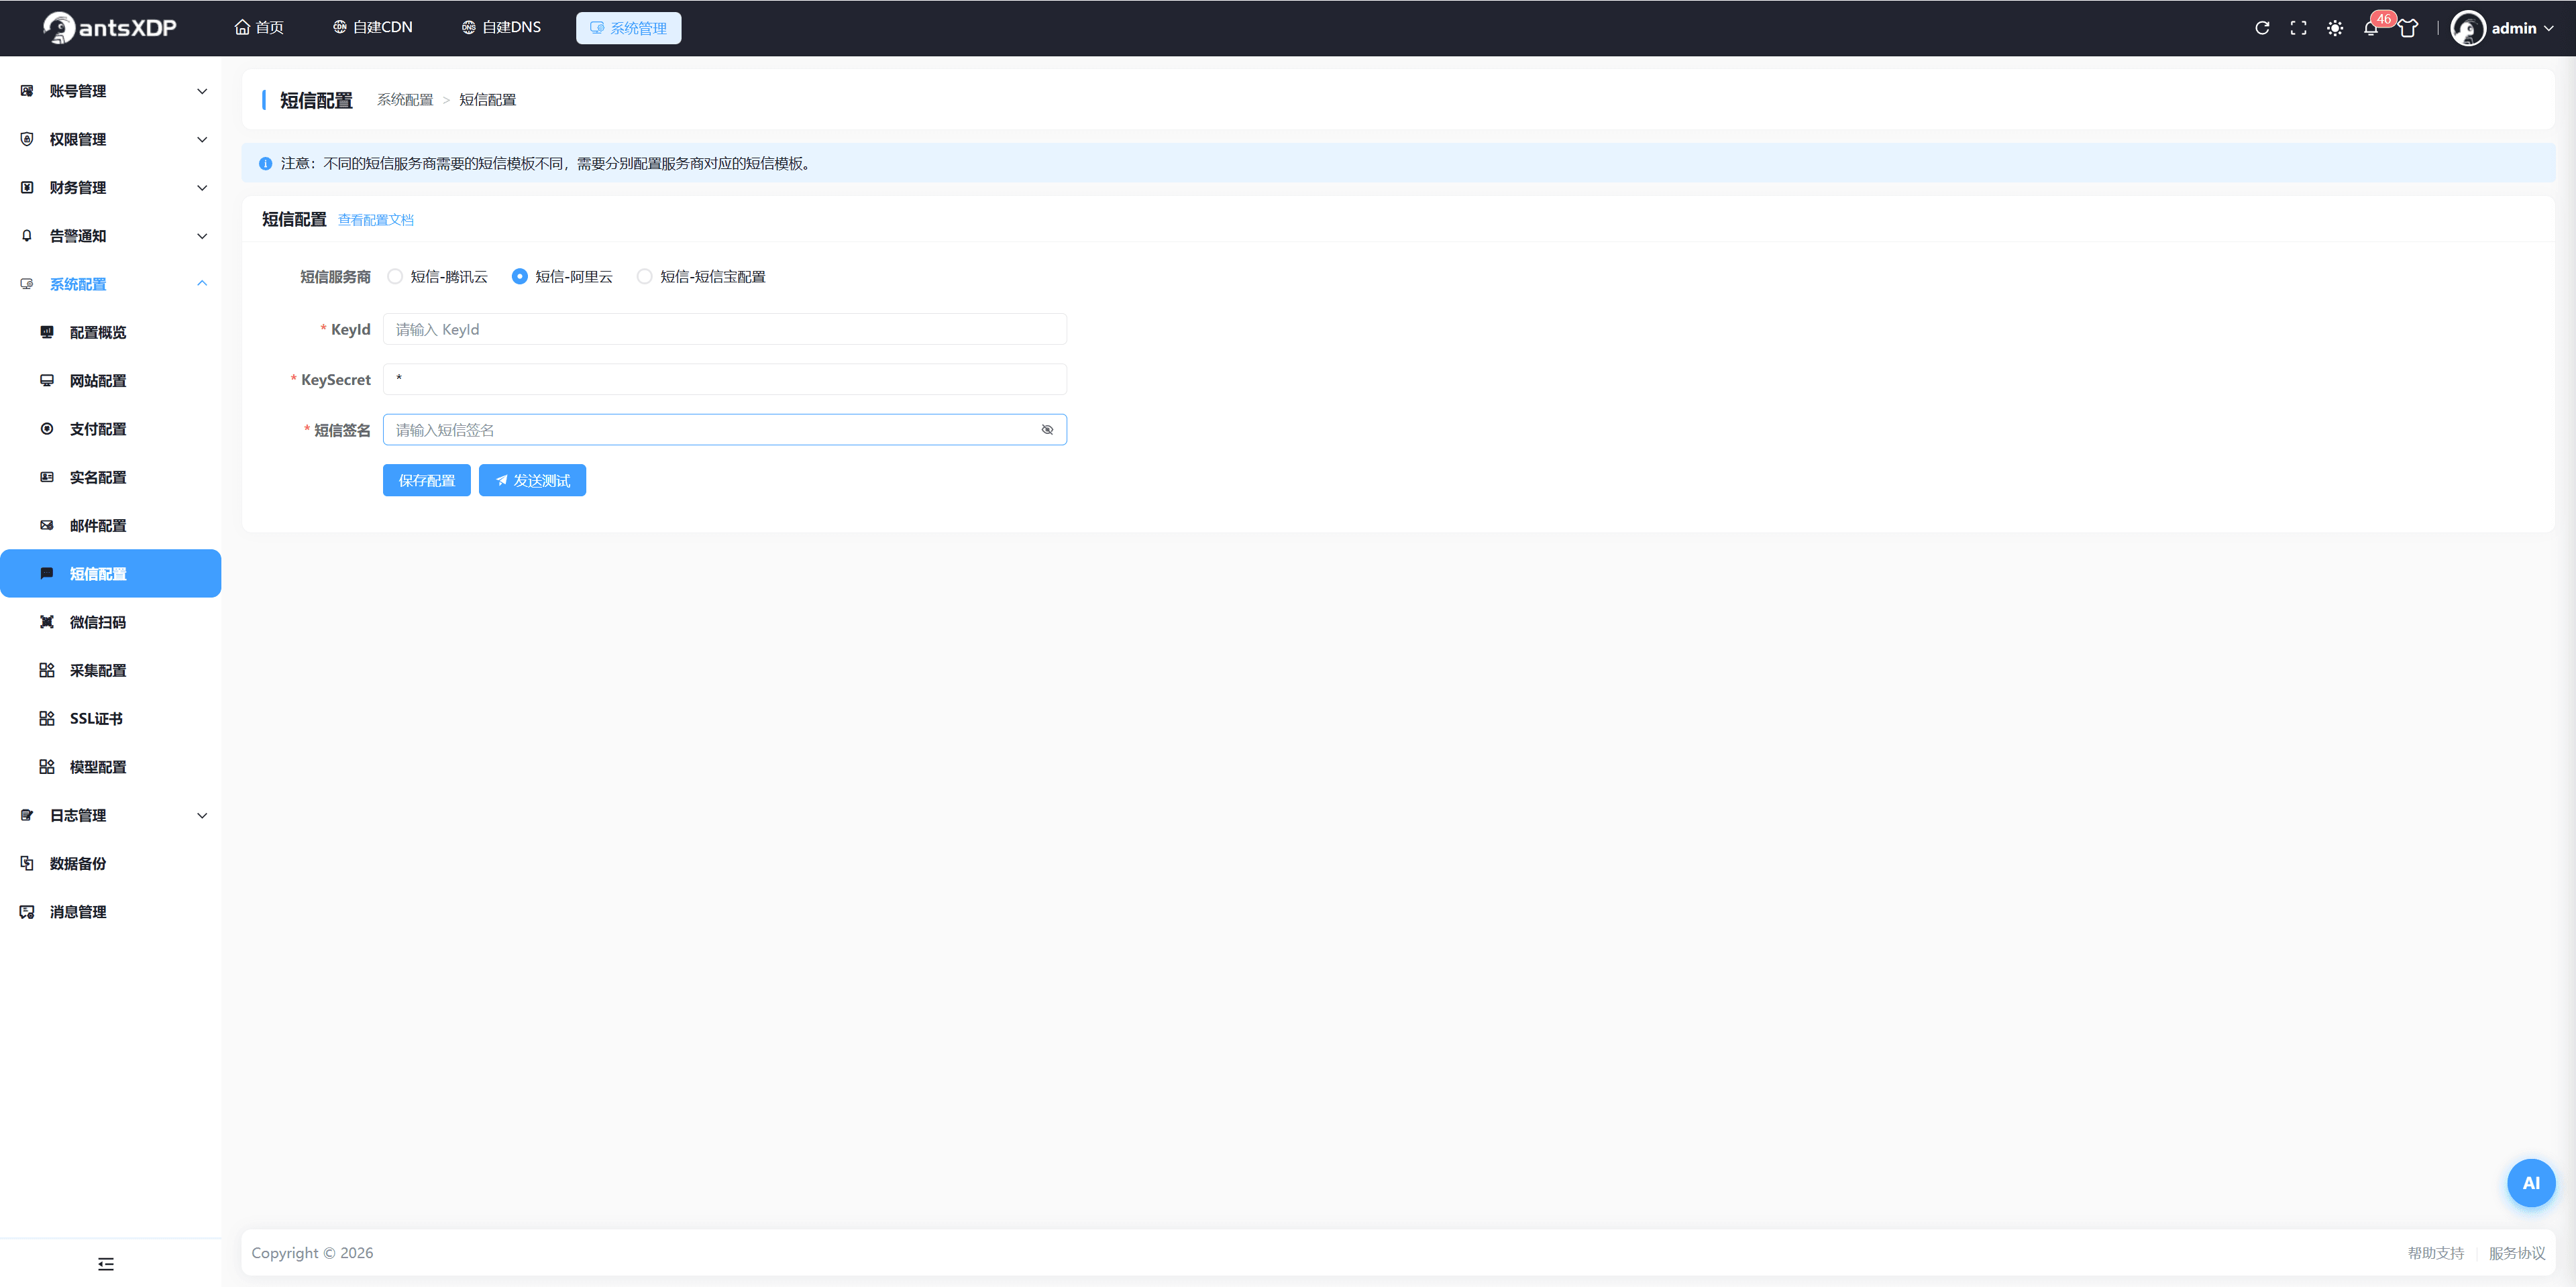Open the floating AI assistant button

[x=2531, y=1183]
